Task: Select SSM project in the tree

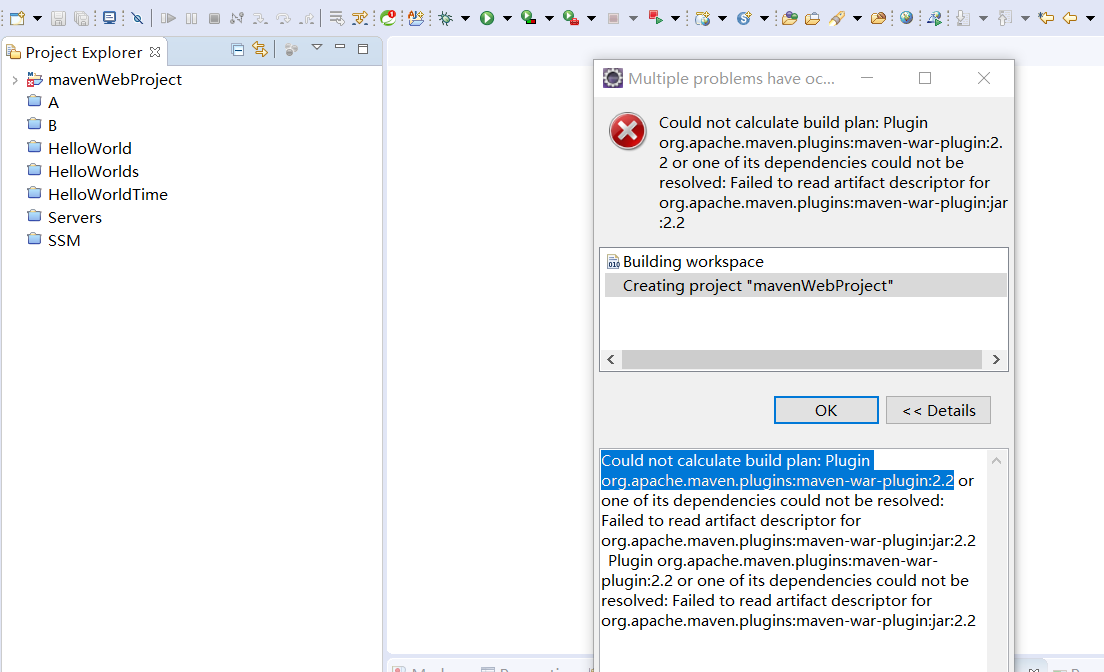Action: pos(63,240)
